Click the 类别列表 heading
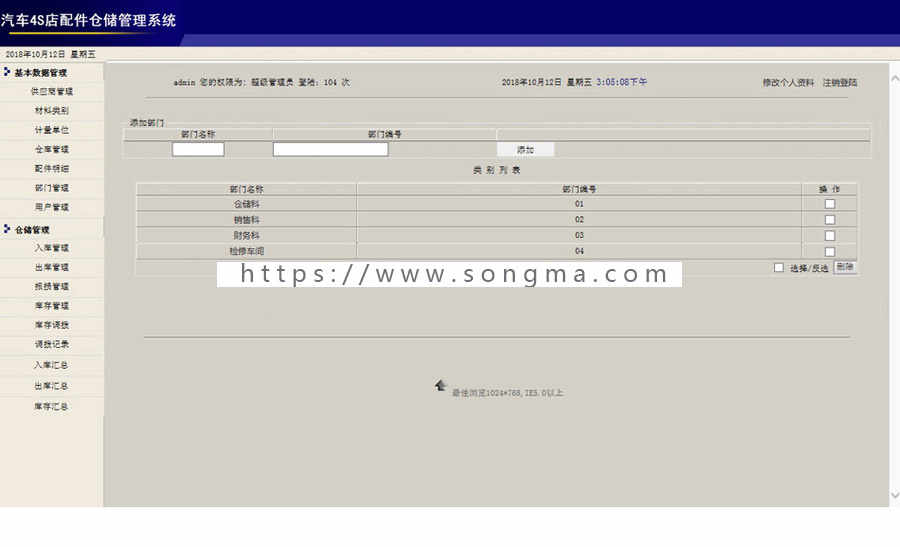Screen dimensions: 900x547 (496, 170)
